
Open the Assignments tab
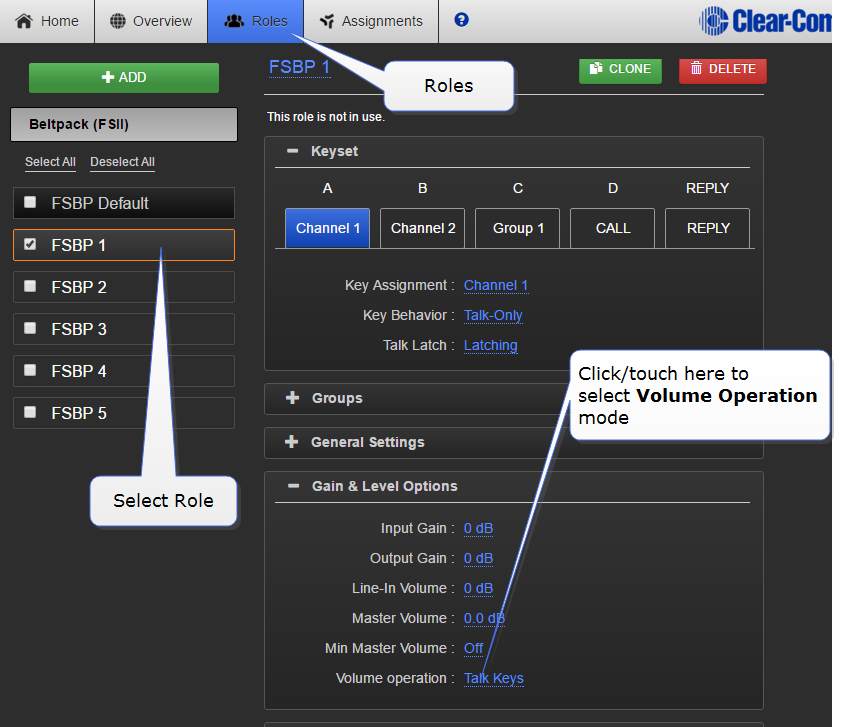[x=371, y=21]
